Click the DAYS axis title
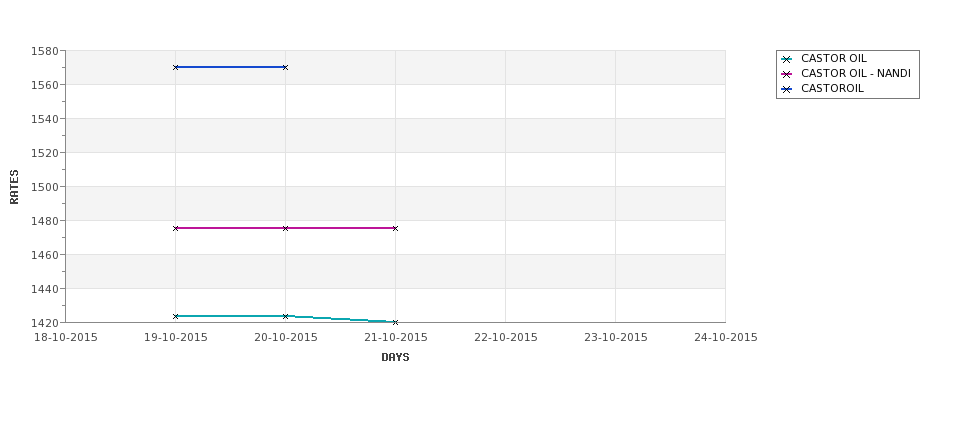975x429 pixels. [x=395, y=357]
